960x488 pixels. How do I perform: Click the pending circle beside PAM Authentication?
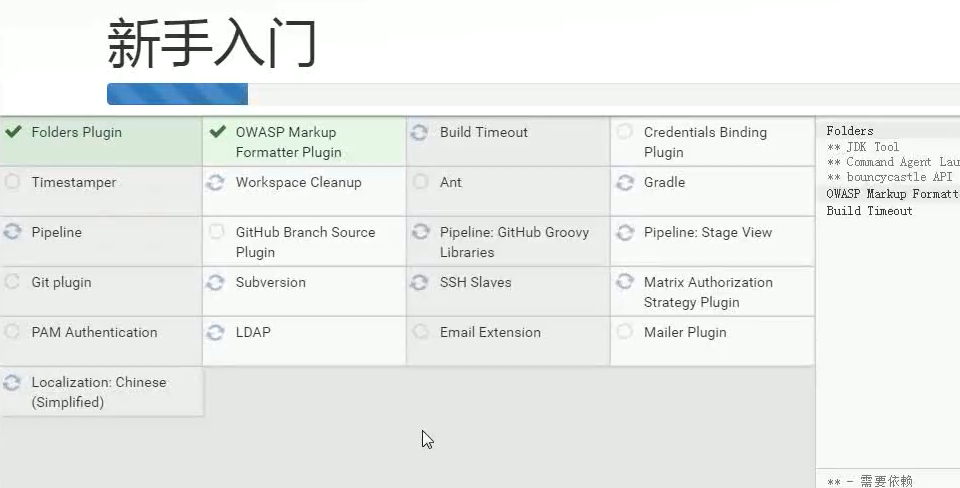point(12,332)
